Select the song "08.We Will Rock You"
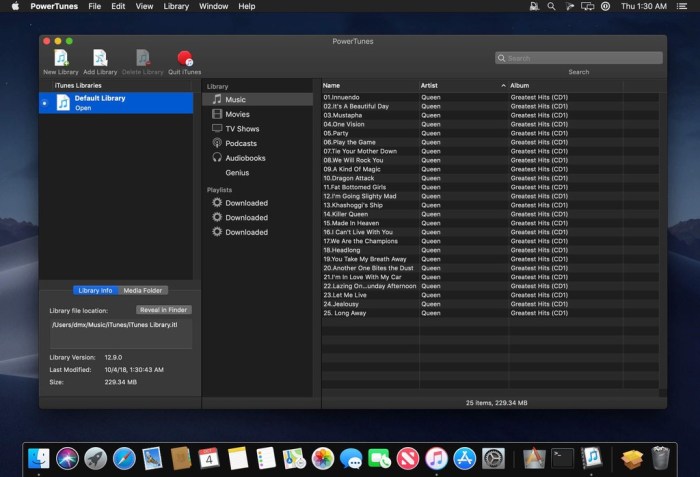This screenshot has height=477, width=700. pyautogui.click(x=353, y=160)
